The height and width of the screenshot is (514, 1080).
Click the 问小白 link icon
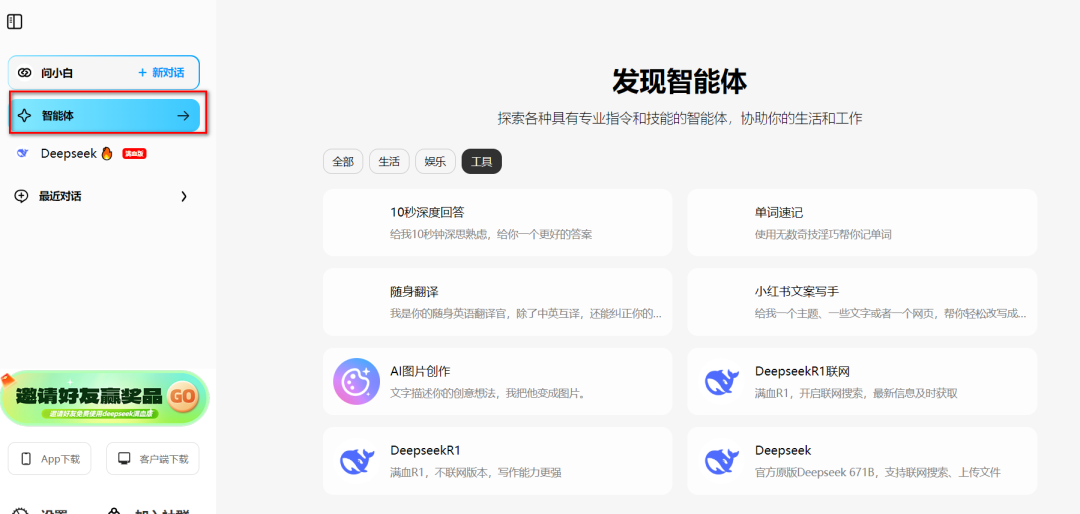click(x=25, y=72)
